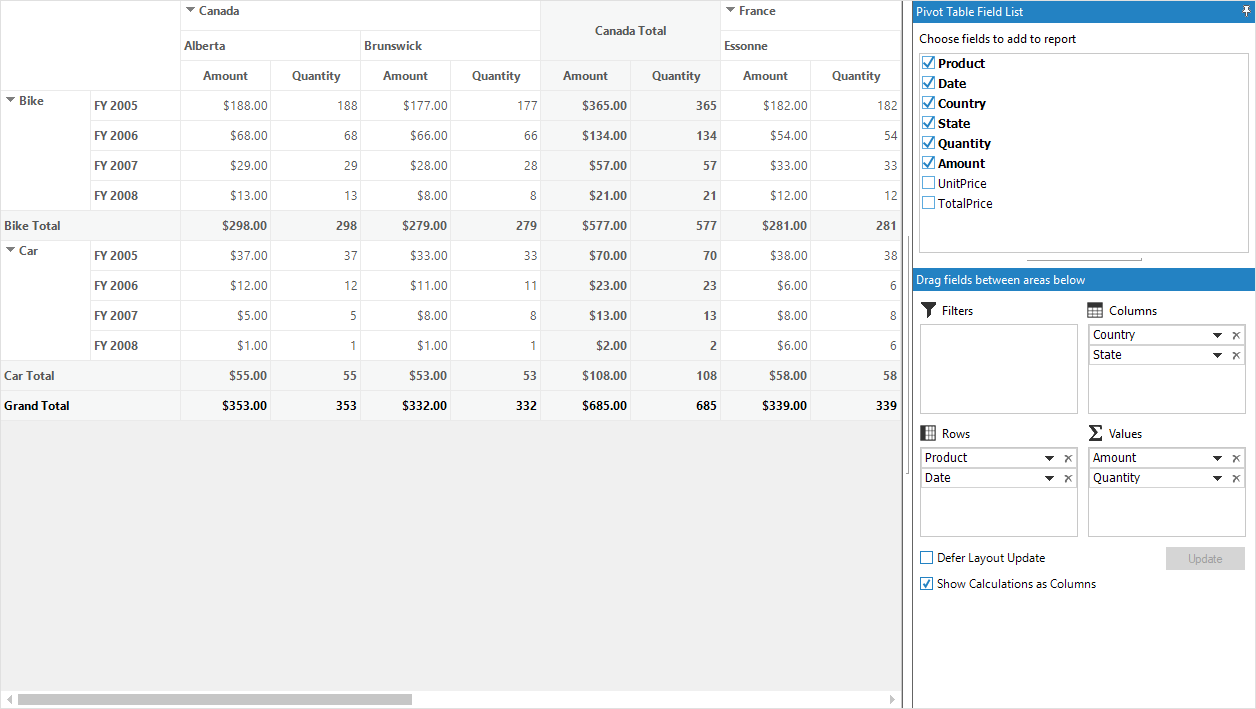The height and width of the screenshot is (709, 1256).
Task: Remove Product field using its X icon
Action: pos(1068,459)
